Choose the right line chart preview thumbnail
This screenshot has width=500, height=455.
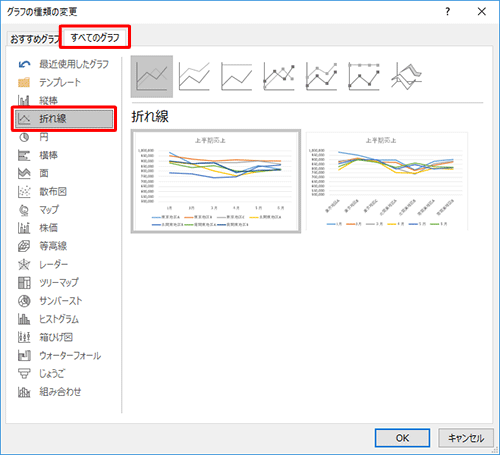point(387,181)
